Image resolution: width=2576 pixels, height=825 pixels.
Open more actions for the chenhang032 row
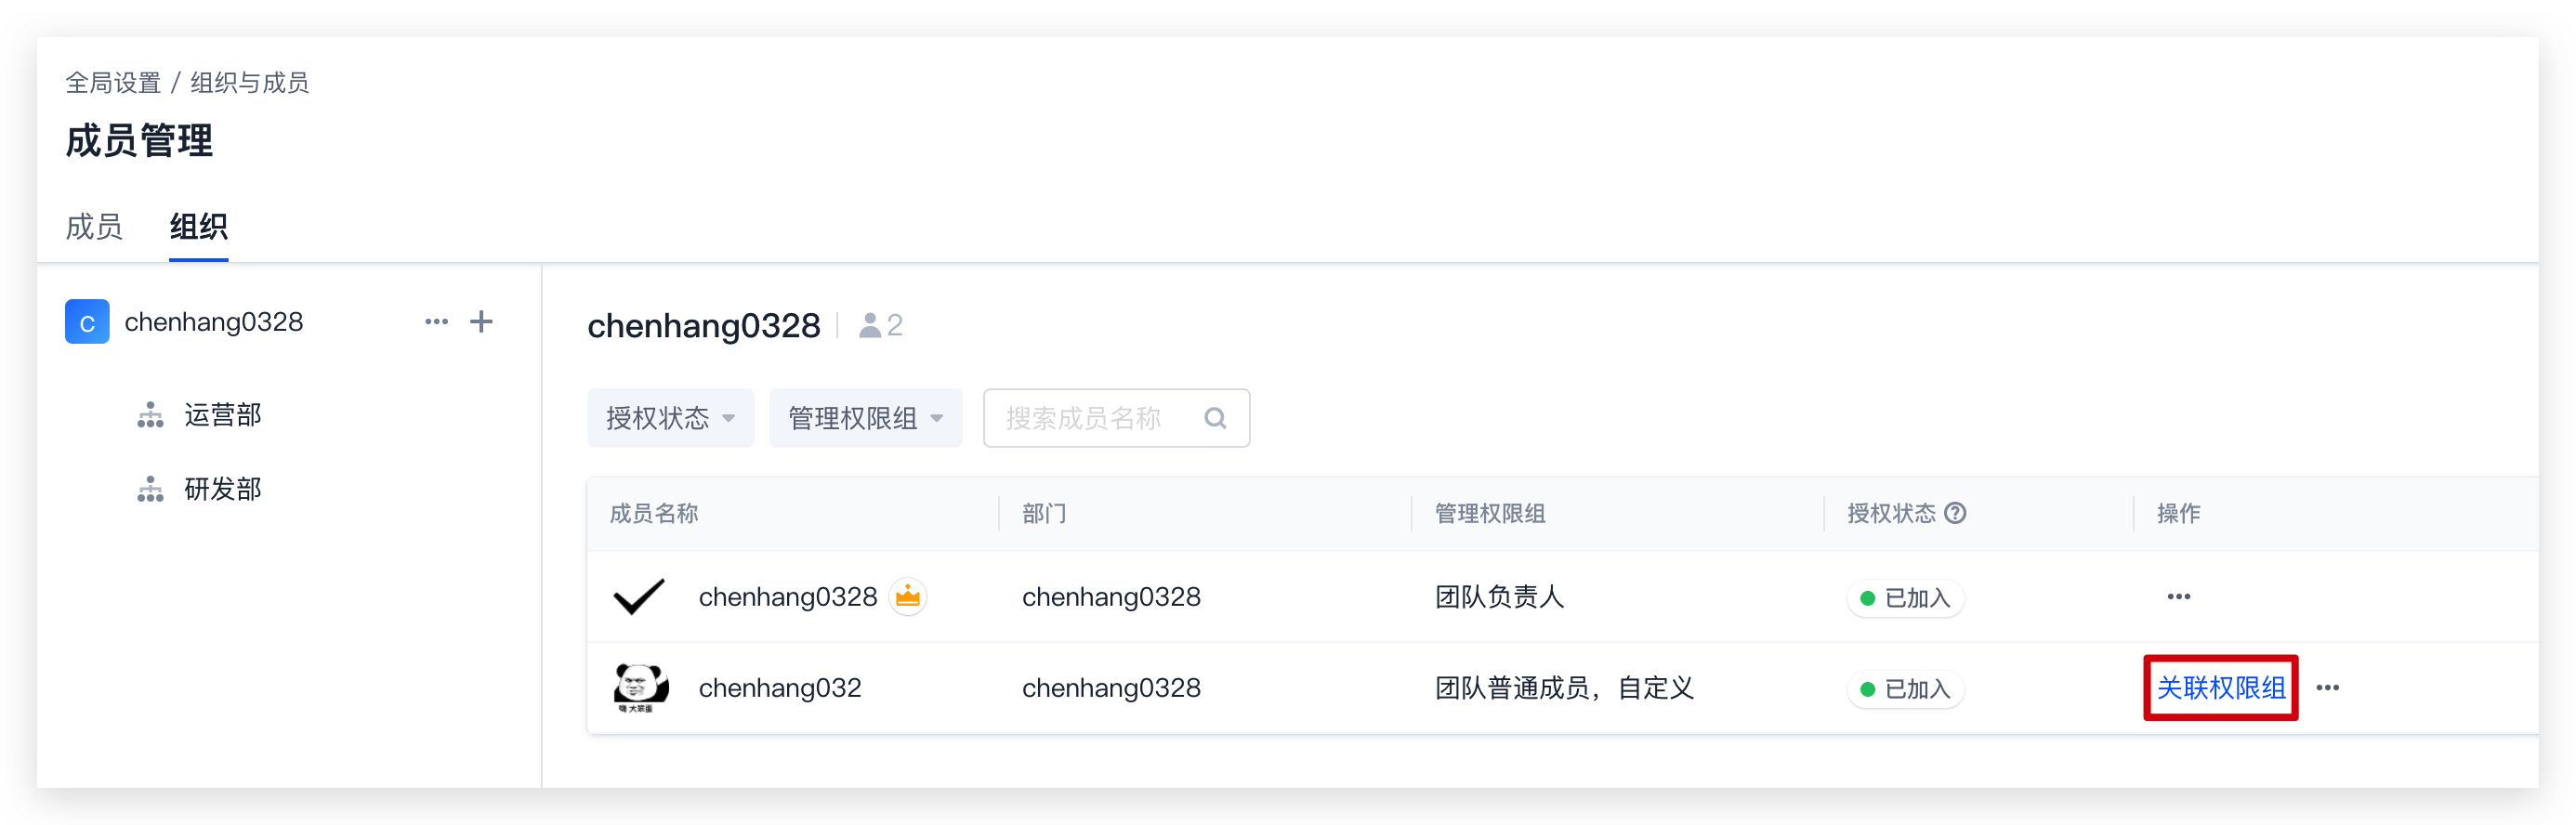(x=2327, y=687)
